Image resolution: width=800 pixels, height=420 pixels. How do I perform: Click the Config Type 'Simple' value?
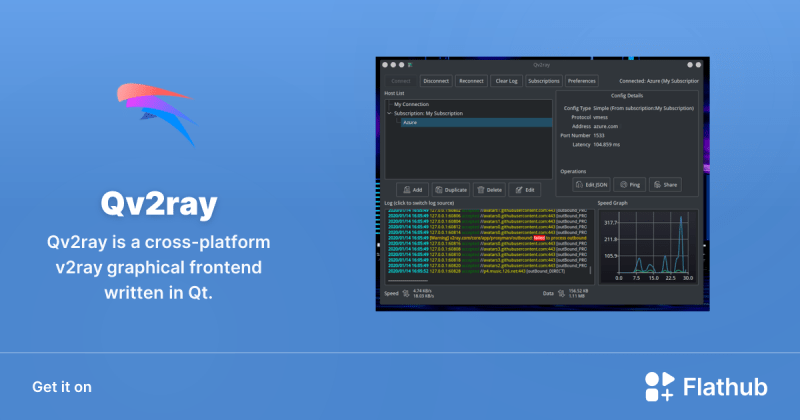[x=643, y=108]
